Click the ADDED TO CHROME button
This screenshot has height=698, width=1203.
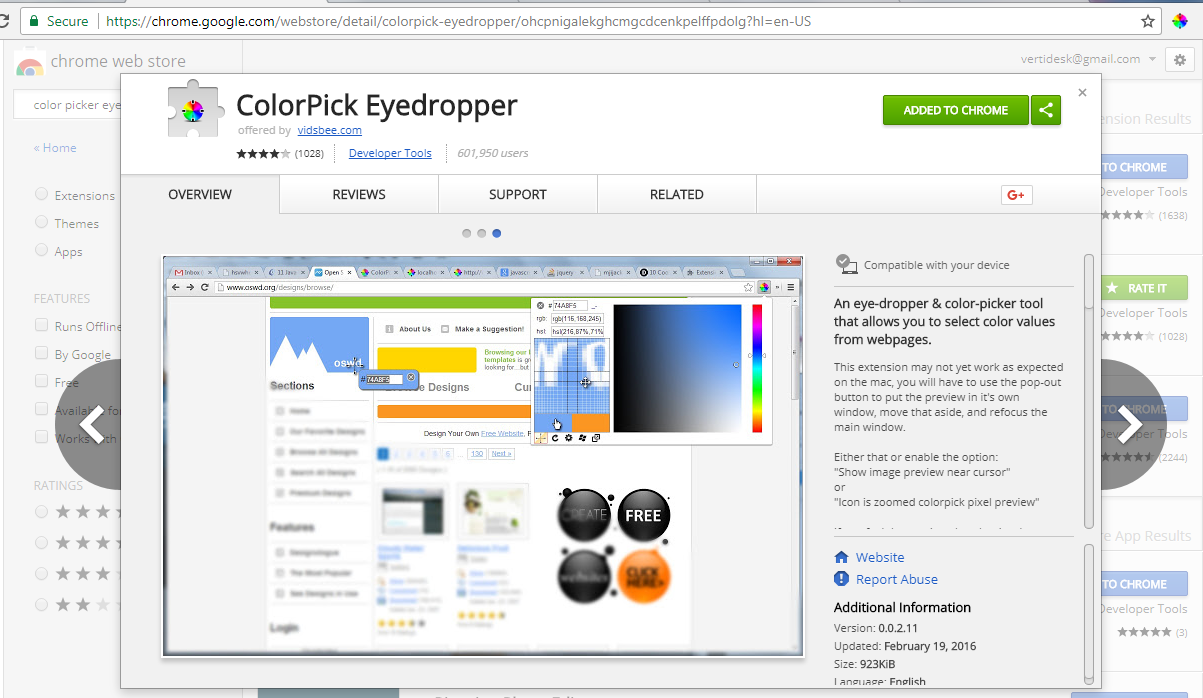[955, 110]
